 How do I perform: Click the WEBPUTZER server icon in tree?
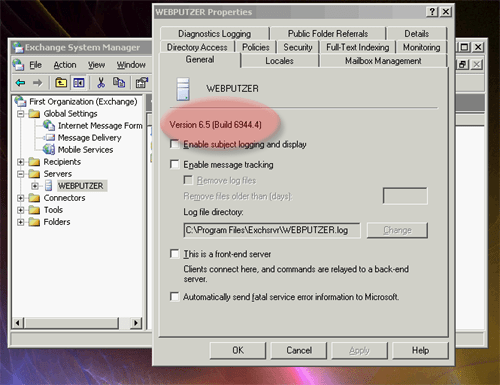click(49, 186)
